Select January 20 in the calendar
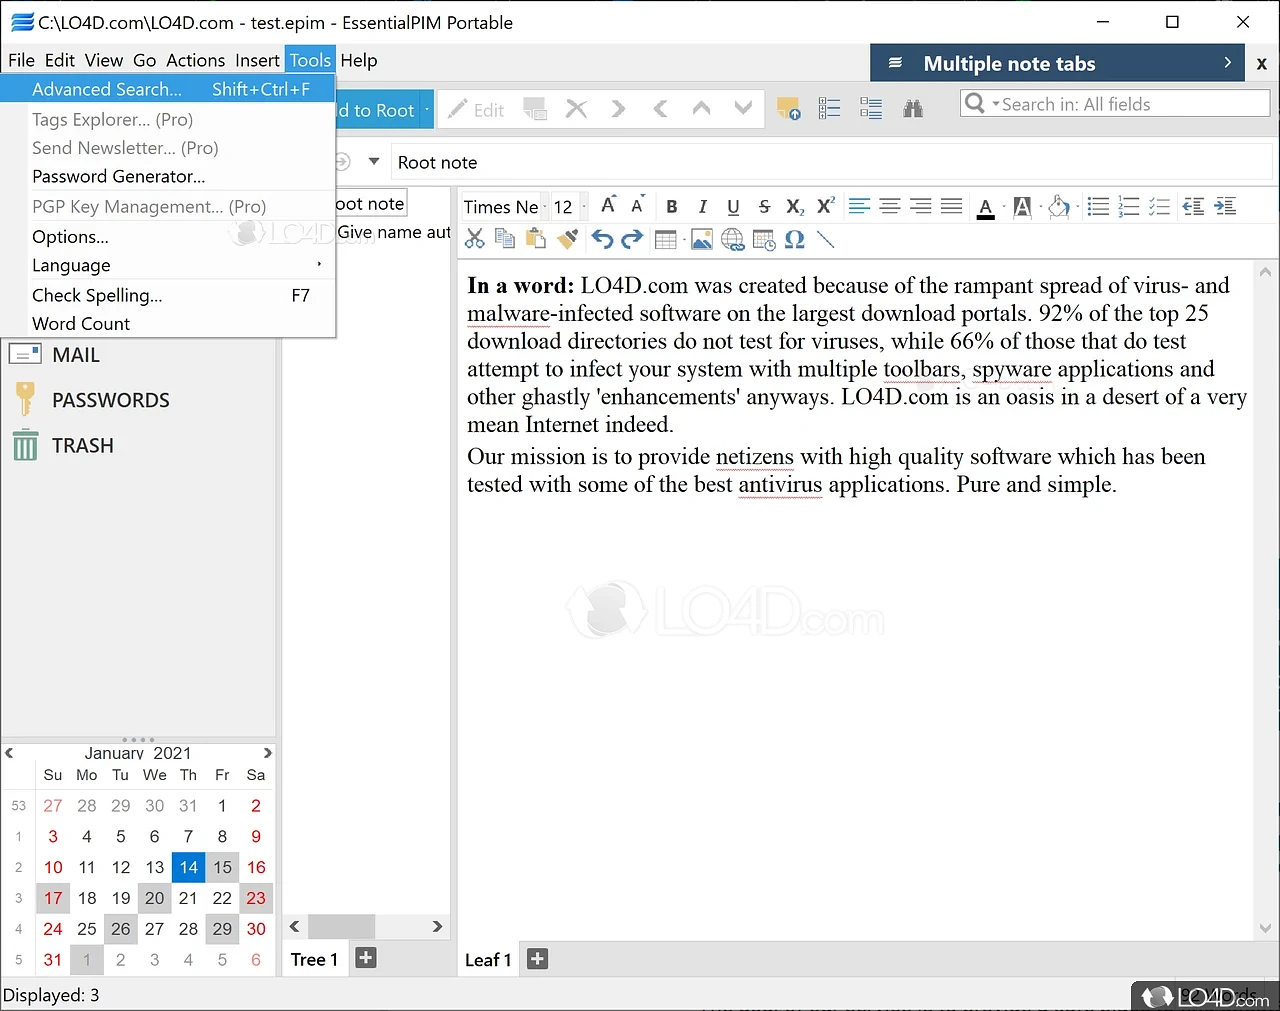The image size is (1280, 1011). coord(154,898)
